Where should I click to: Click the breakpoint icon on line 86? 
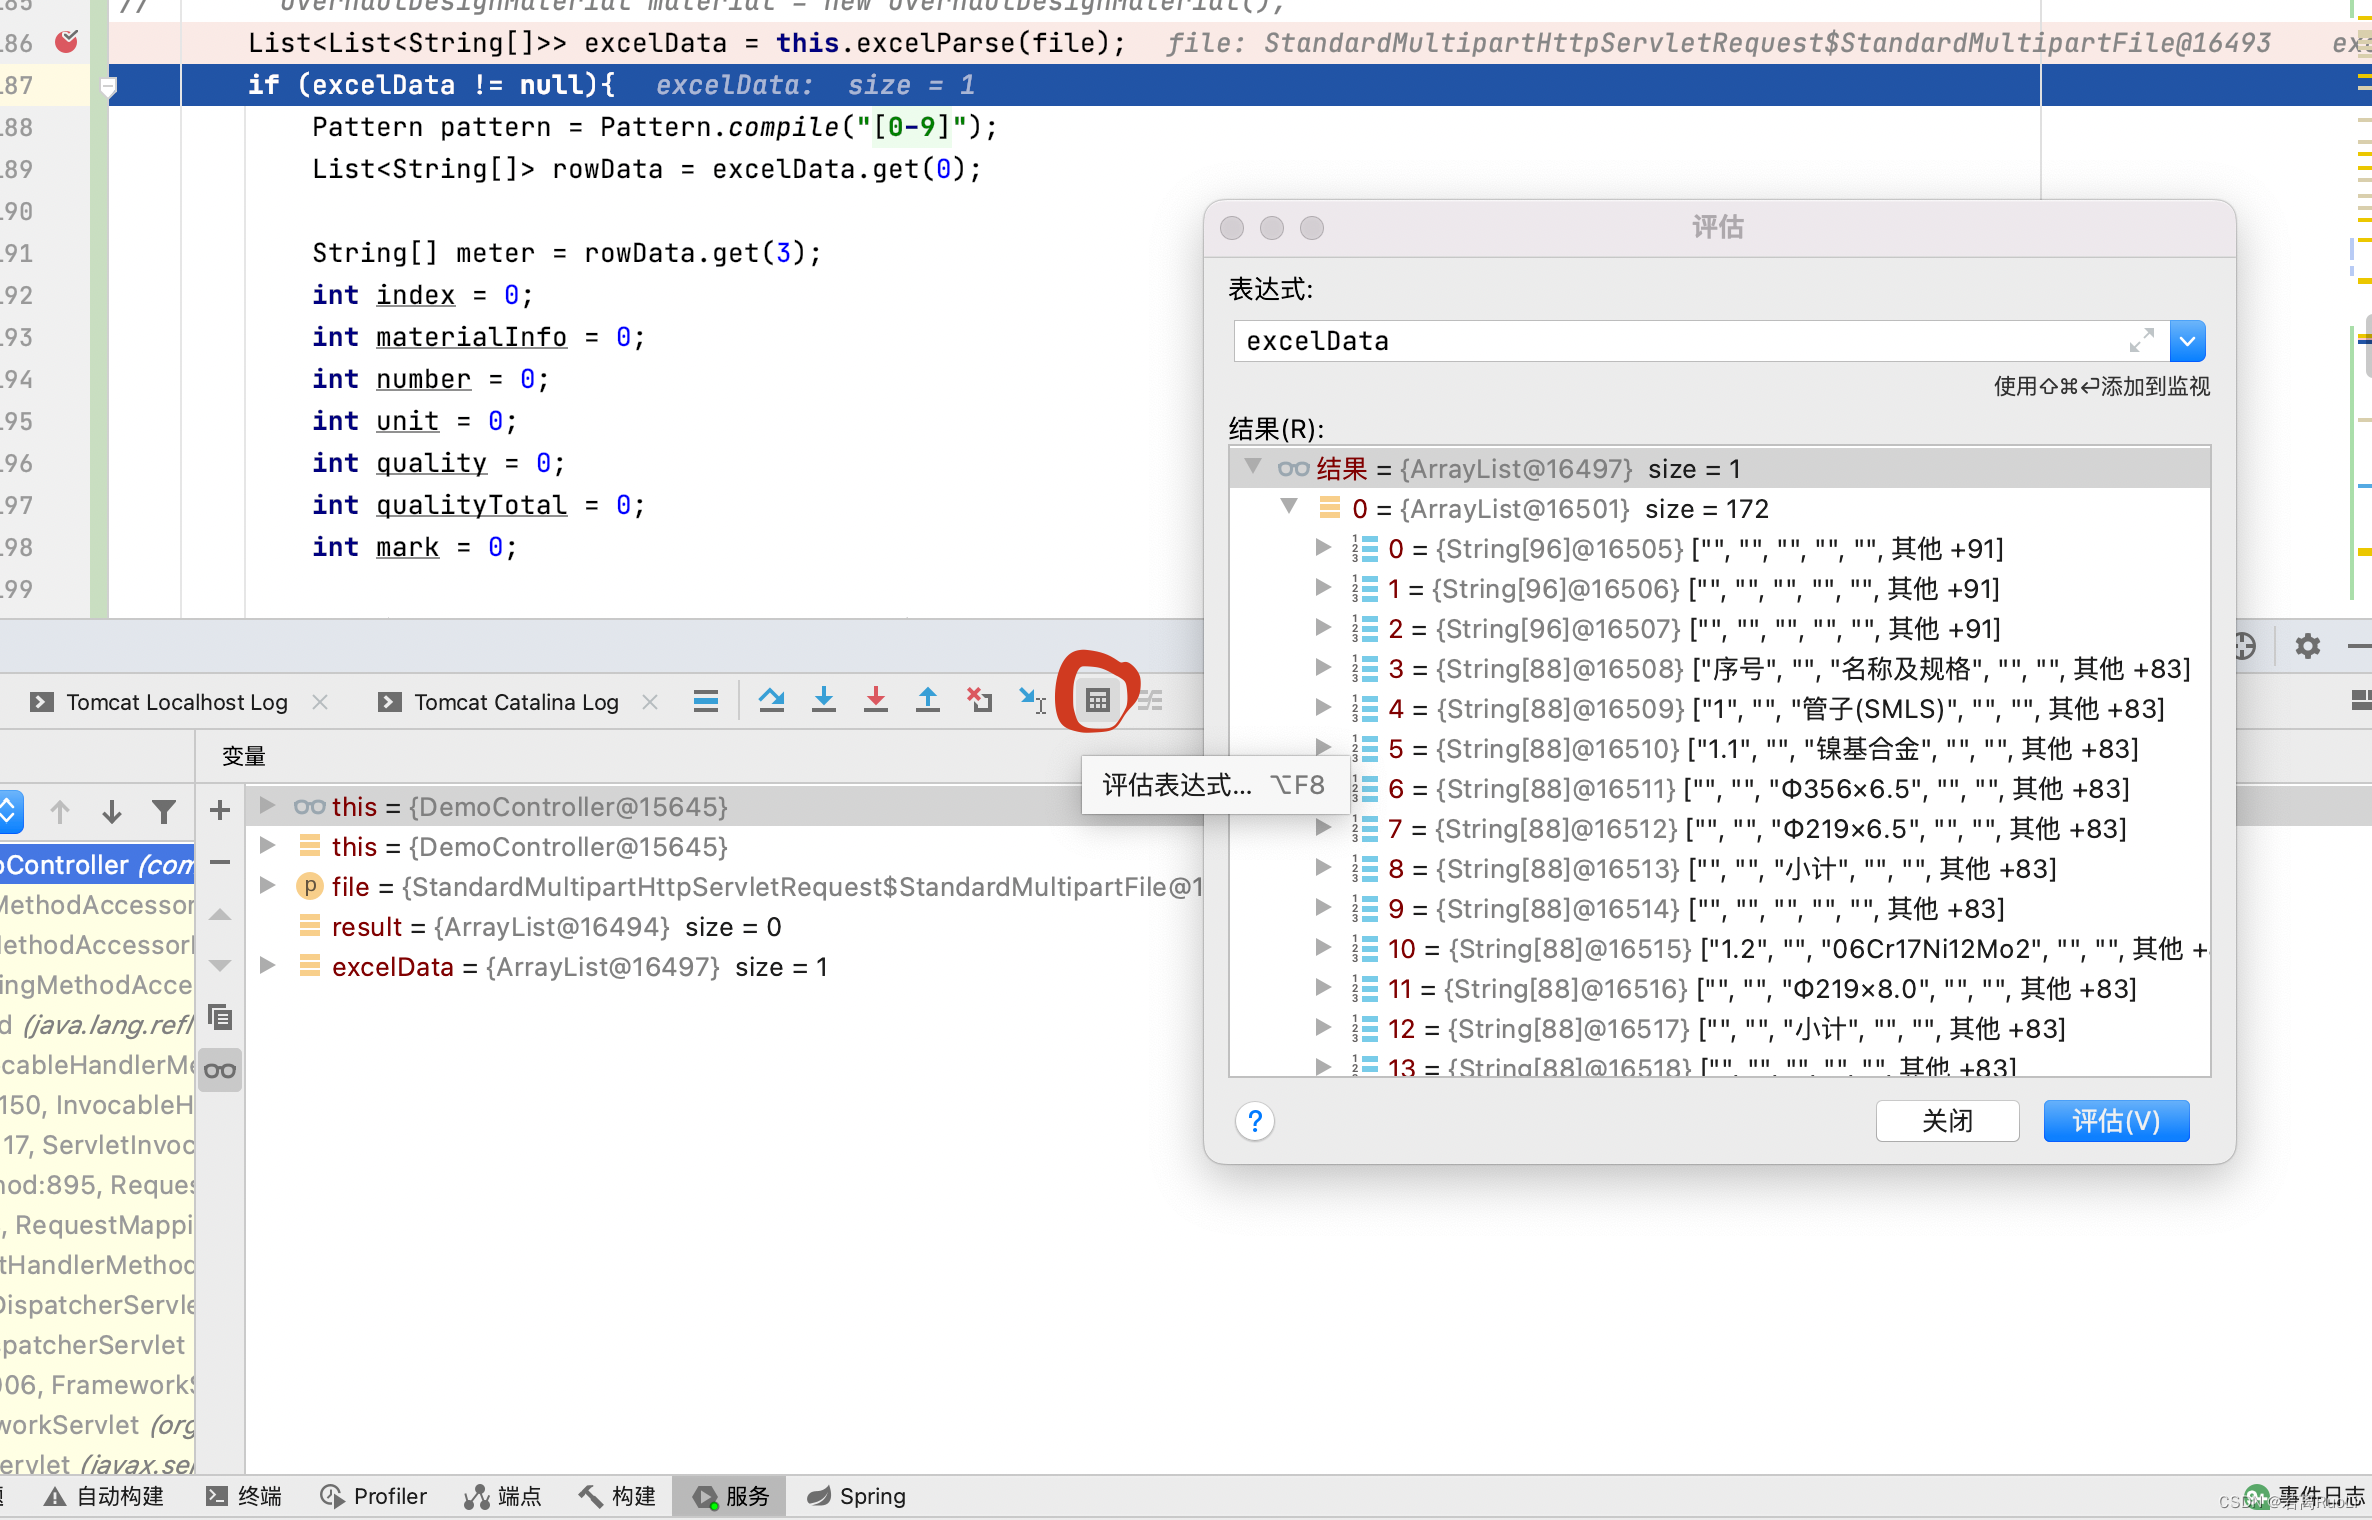point(67,42)
